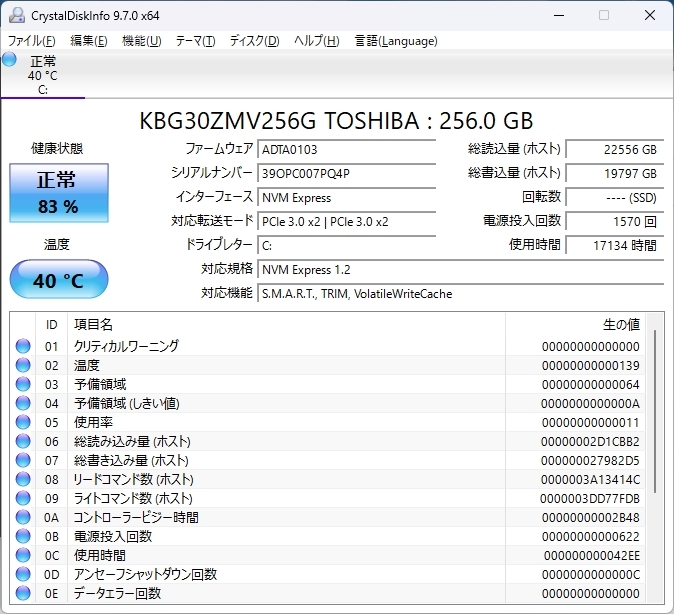Click the 対応転送モード field PCIe 3.0 x2

(346, 222)
